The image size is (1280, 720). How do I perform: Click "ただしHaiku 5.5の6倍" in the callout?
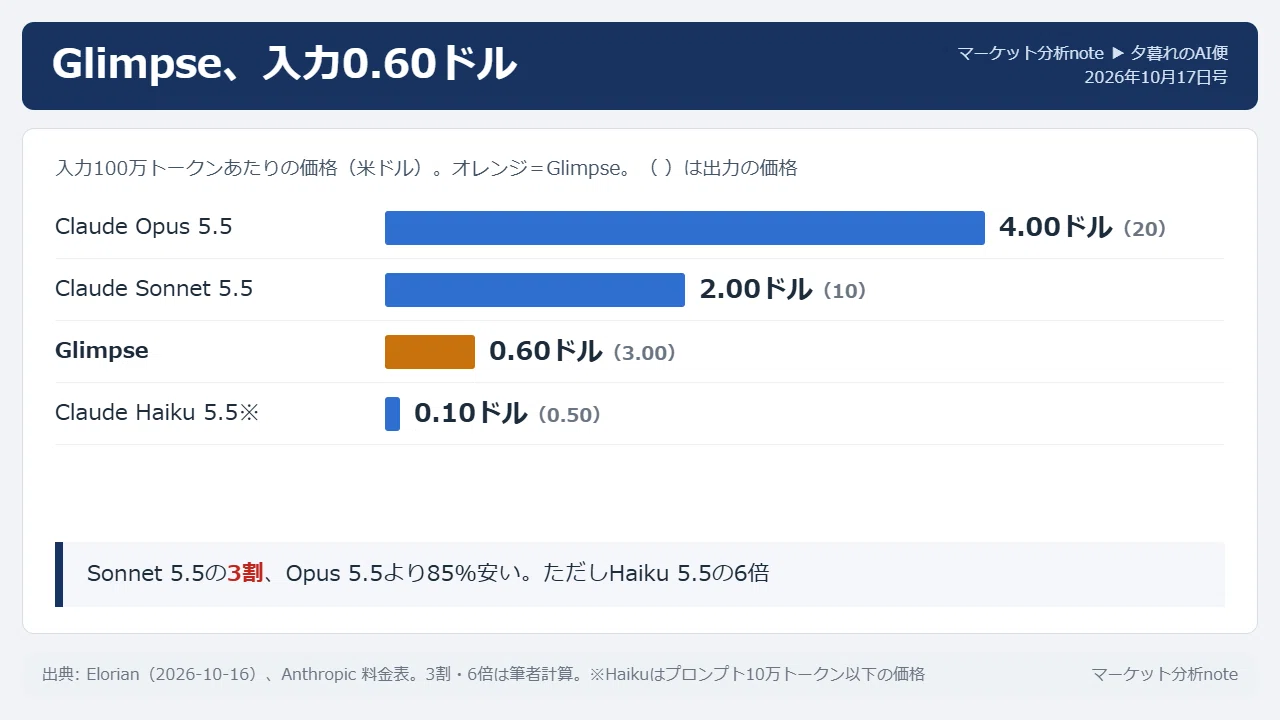(656, 574)
